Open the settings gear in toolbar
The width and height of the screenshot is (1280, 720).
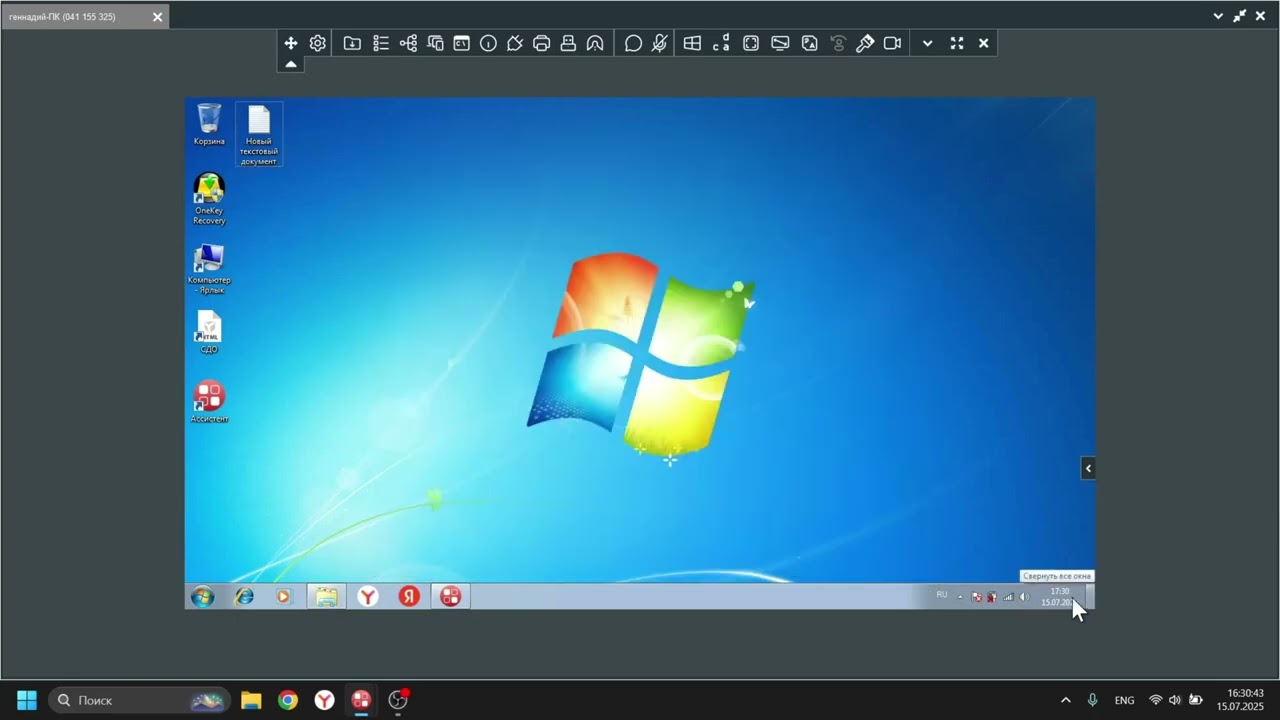[317, 43]
